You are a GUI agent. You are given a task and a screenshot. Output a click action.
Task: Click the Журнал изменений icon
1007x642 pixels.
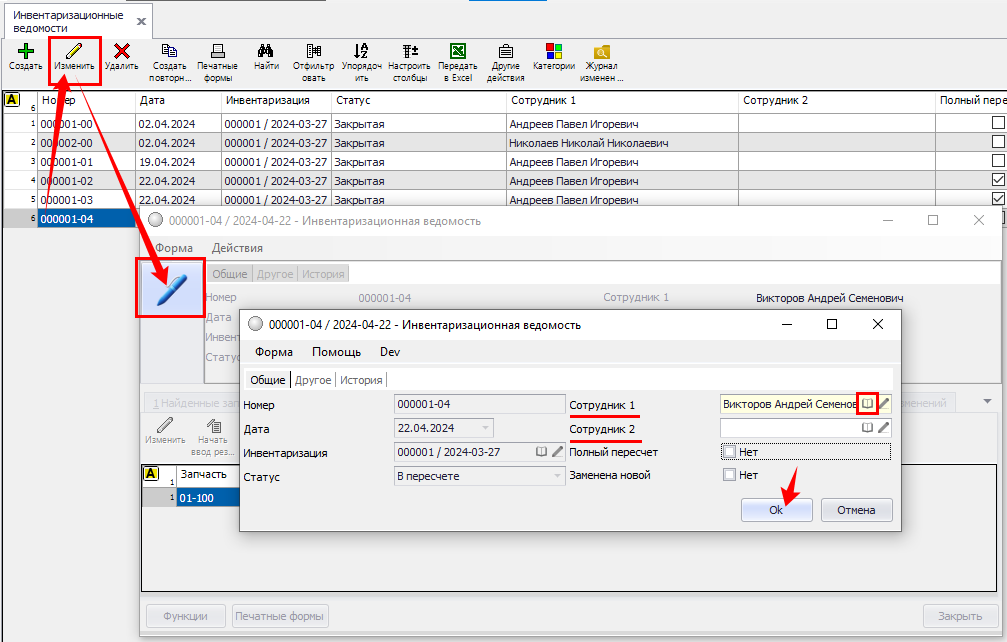point(602,51)
